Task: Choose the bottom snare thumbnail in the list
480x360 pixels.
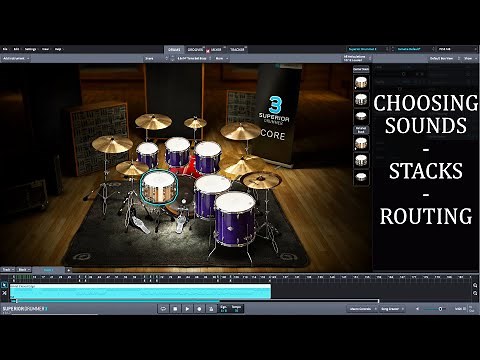Action: 361,177
